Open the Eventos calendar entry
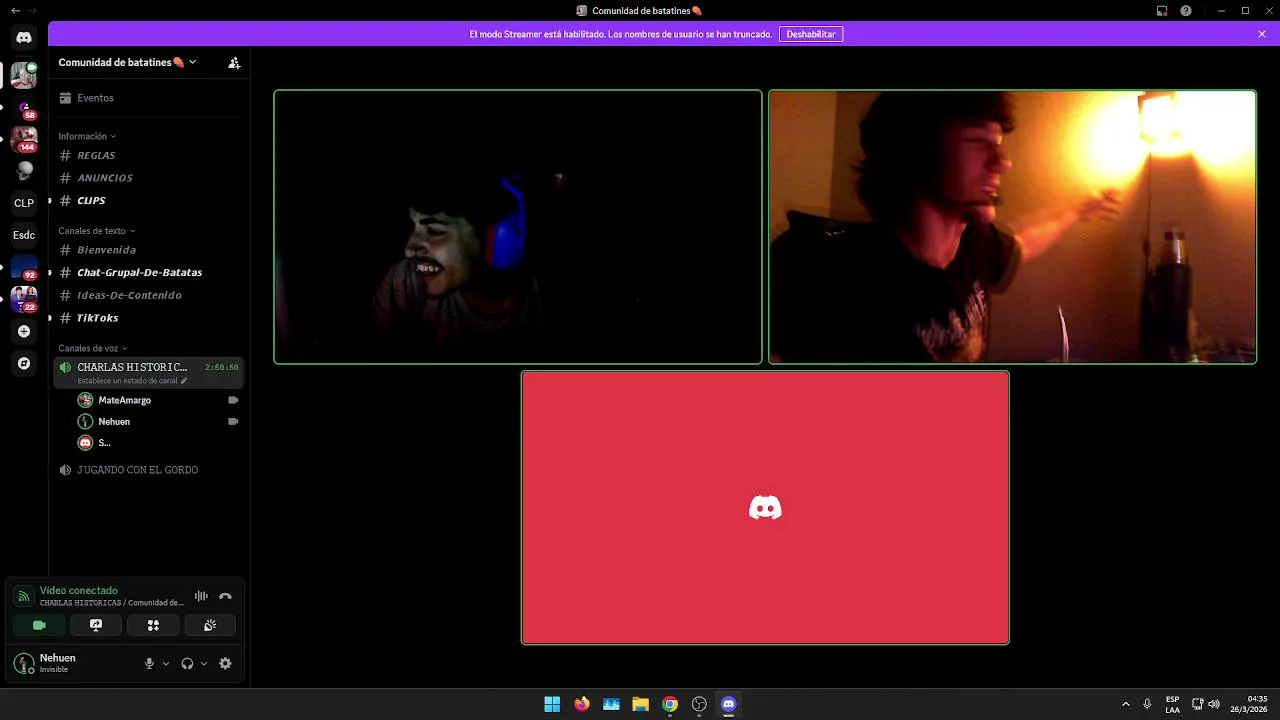The image size is (1280, 720). click(147, 98)
